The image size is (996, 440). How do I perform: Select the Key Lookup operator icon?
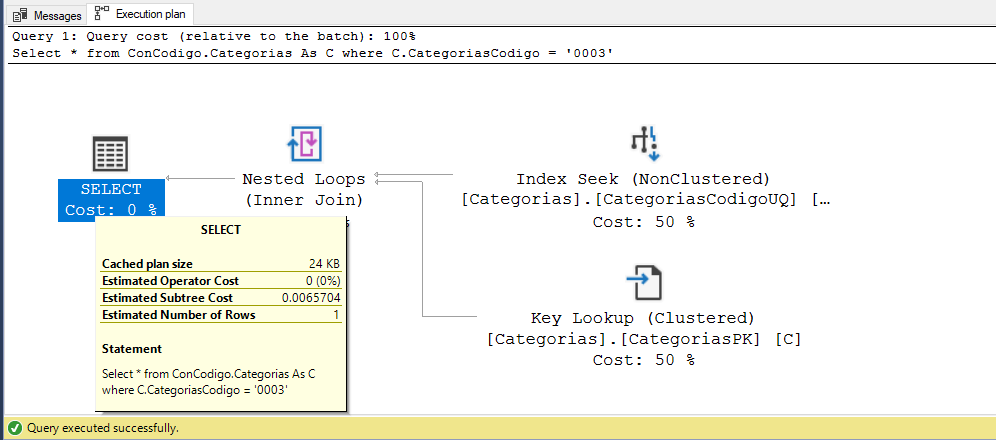tap(643, 283)
